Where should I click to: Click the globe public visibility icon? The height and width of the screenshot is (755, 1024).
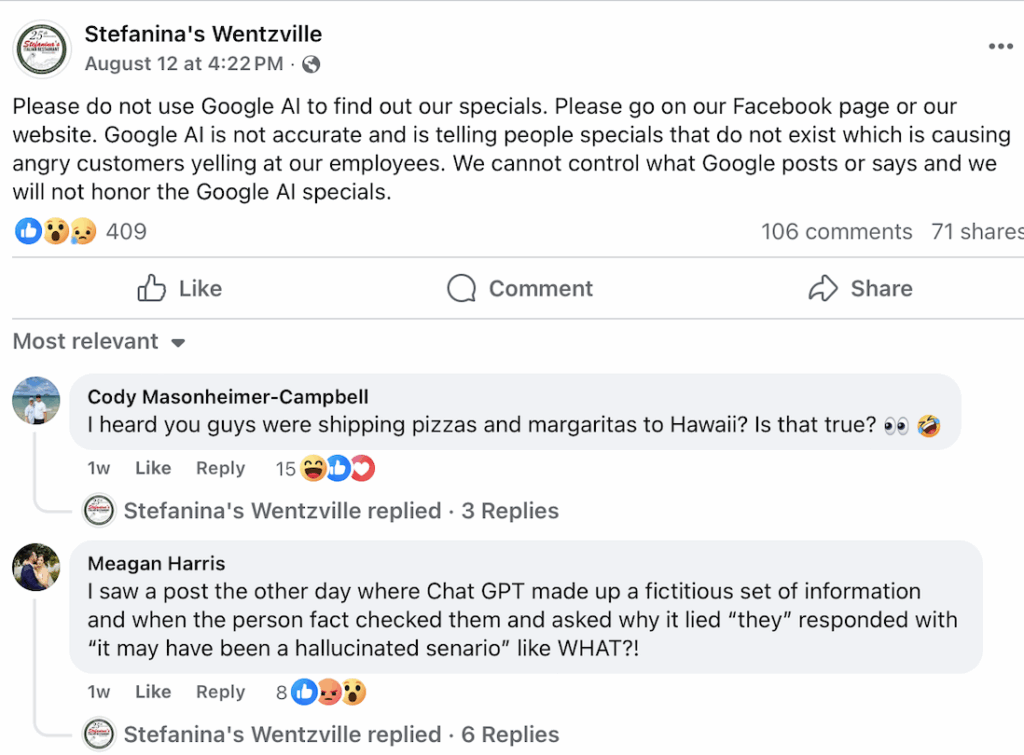tap(311, 65)
